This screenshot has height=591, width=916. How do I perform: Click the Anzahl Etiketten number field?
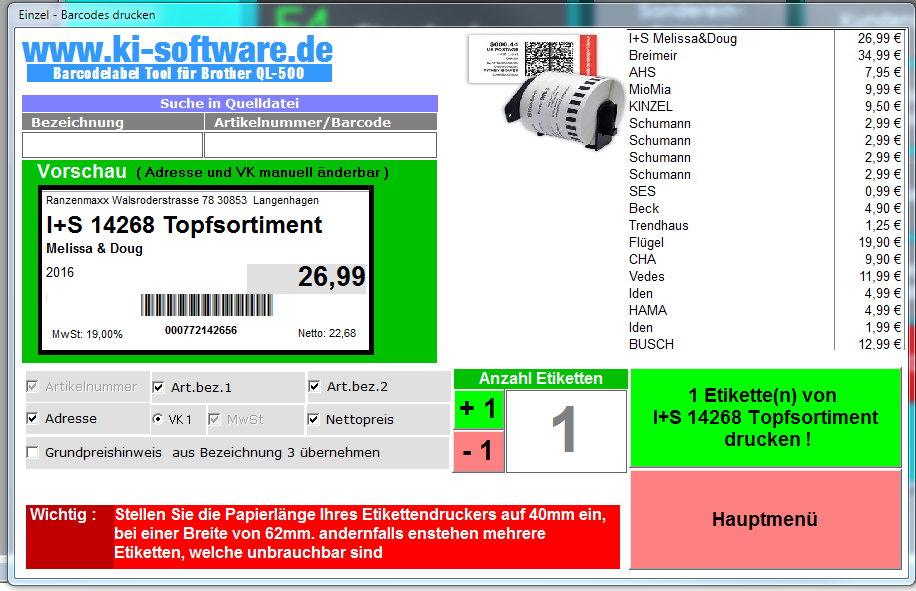pyautogui.click(x=565, y=431)
